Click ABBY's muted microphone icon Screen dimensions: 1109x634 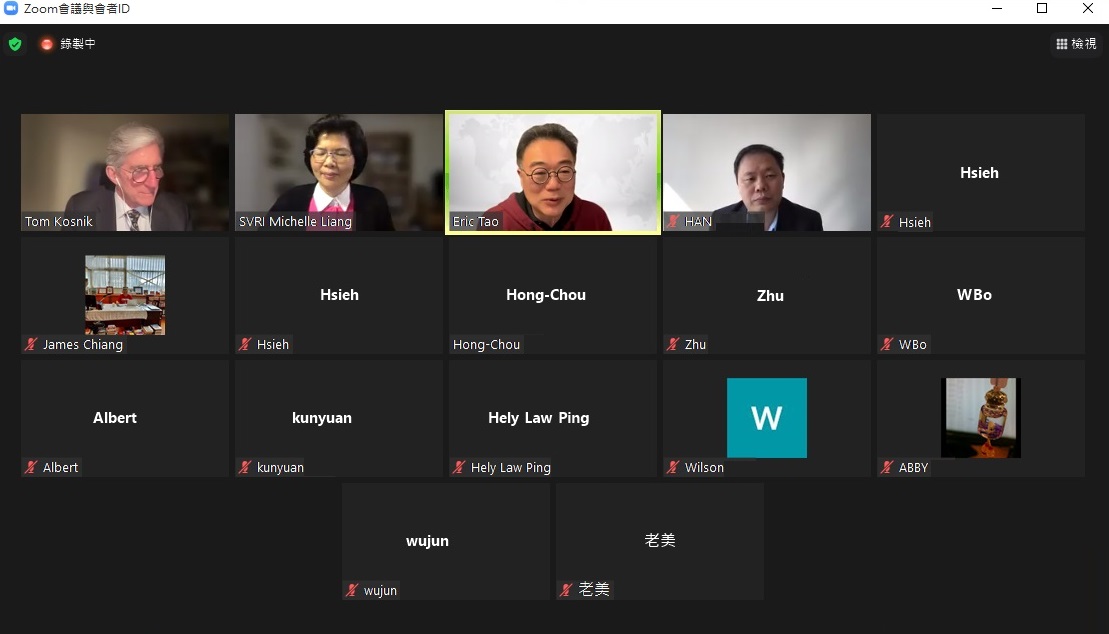point(887,467)
